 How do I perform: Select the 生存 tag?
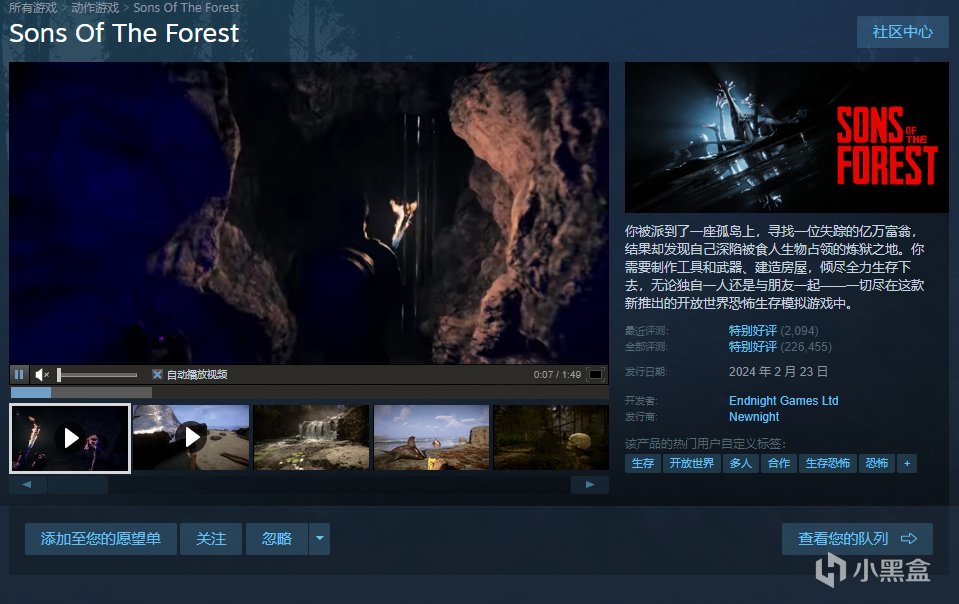click(642, 463)
